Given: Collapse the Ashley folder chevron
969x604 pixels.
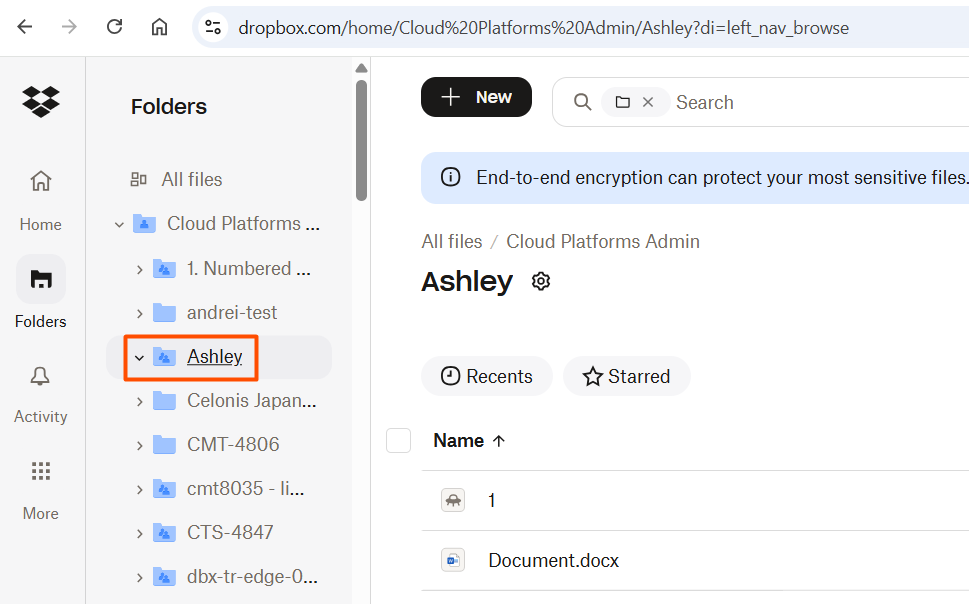Looking at the screenshot, I should [139, 357].
